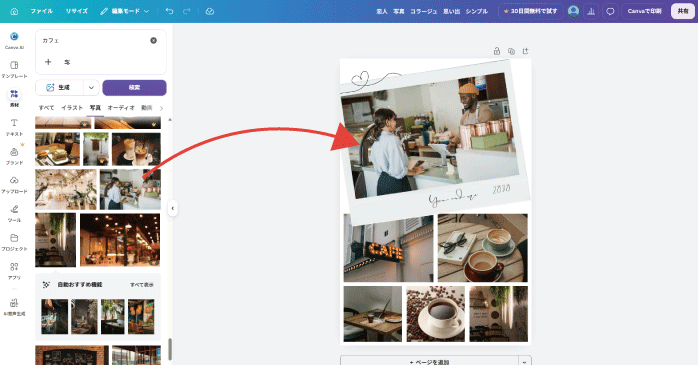Click the Canvaで印刷 button
This screenshot has width=698, height=365.
point(644,11)
